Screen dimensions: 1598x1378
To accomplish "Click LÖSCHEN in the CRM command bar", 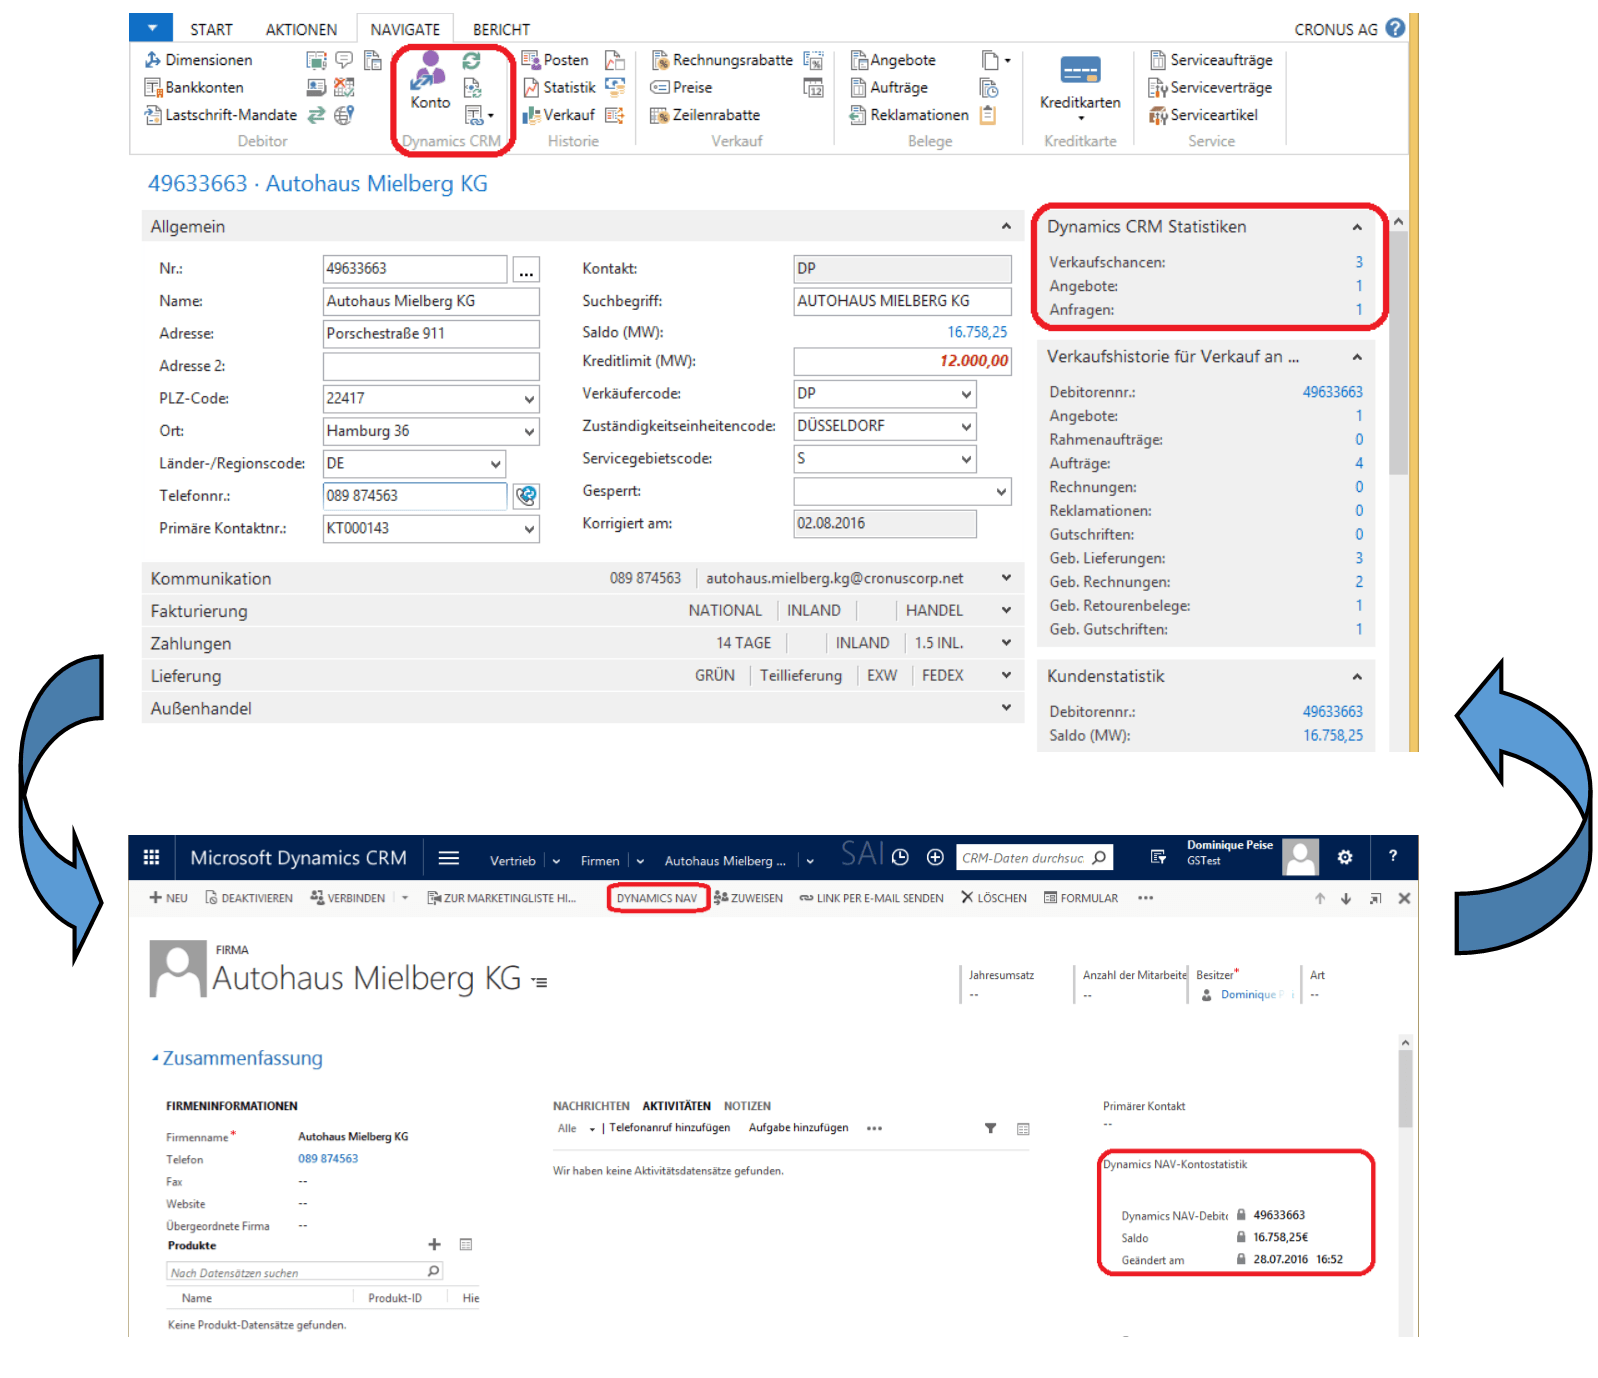I will tap(994, 898).
